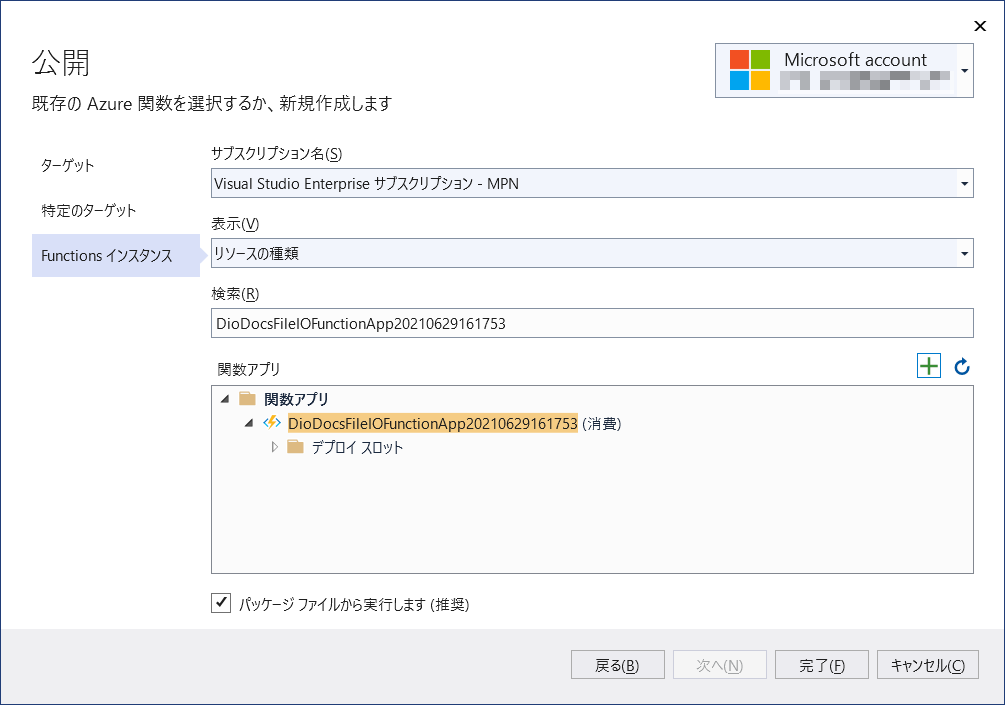Click the (消費) plan text
This screenshot has width=1005, height=705.
(601, 424)
